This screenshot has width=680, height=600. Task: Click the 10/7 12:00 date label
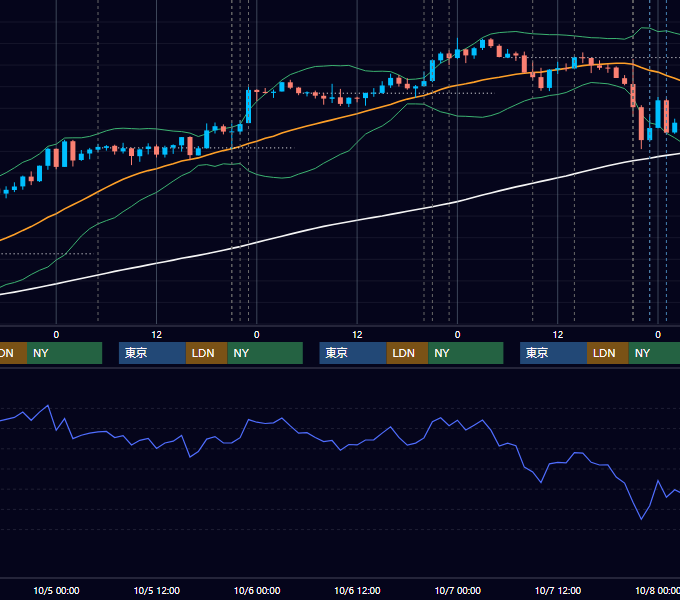pyautogui.click(x=558, y=590)
